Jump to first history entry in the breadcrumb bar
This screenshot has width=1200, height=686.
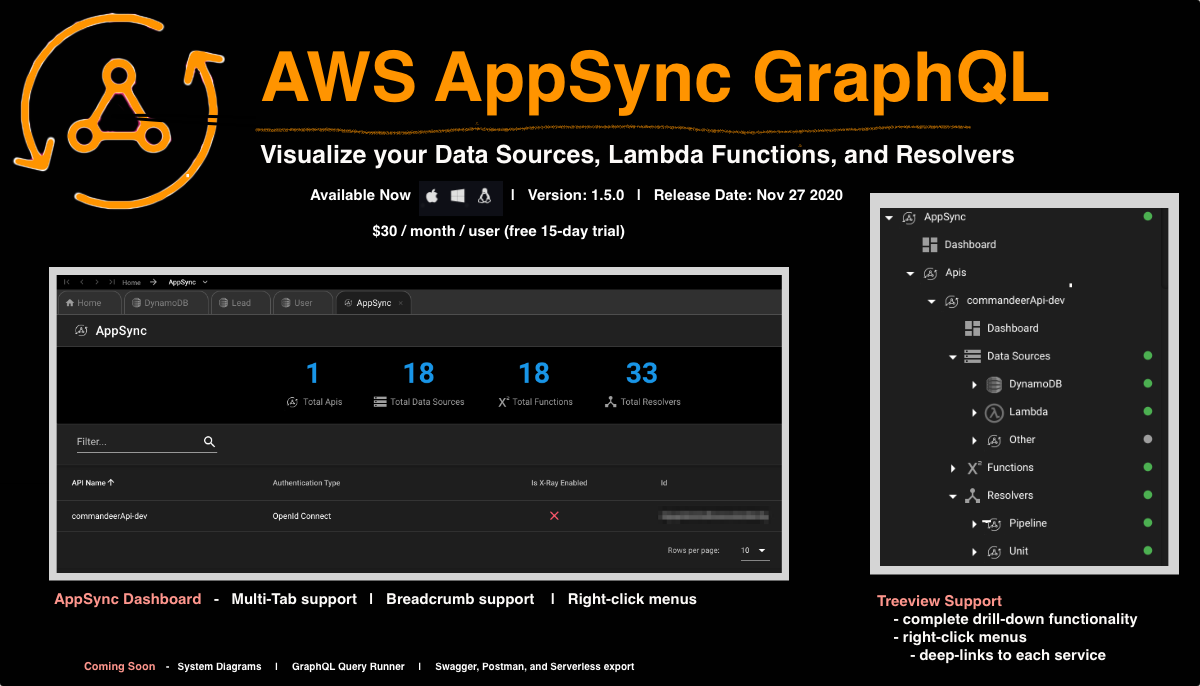pyautogui.click(x=67, y=282)
